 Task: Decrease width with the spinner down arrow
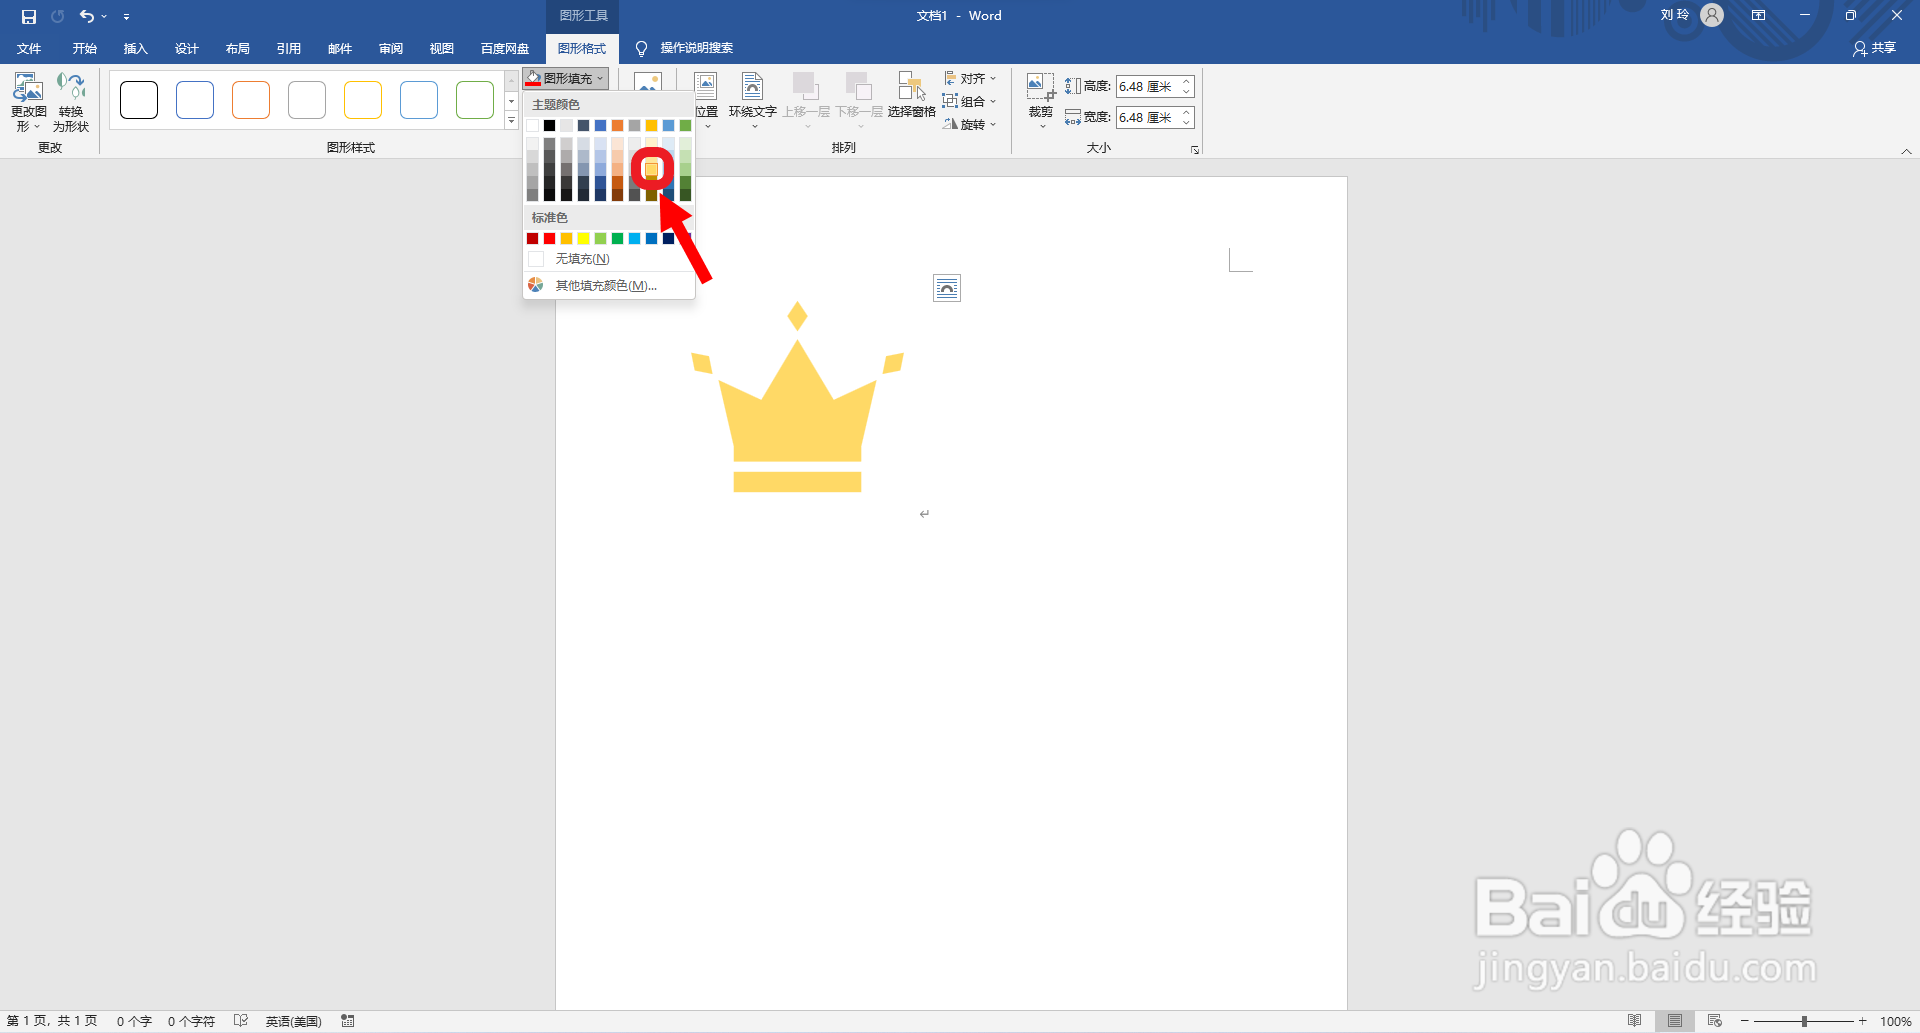1187,122
